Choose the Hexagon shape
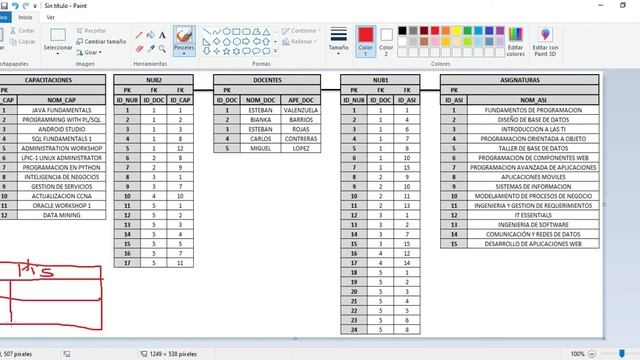640x360 pixels. pyautogui.click(x=236, y=42)
